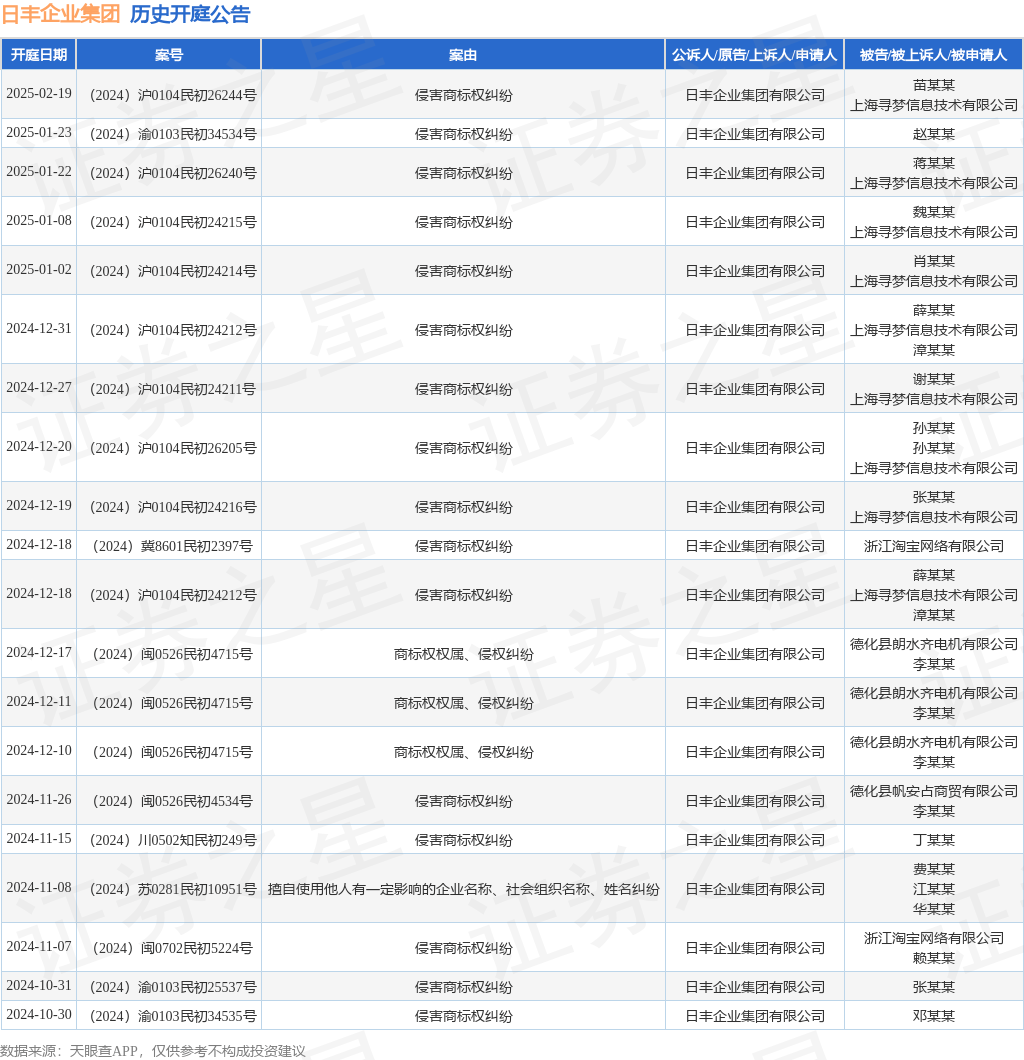Image resolution: width=1024 pixels, height=1060 pixels.
Task: Click defendant 苗某某
Action: [x=933, y=85]
